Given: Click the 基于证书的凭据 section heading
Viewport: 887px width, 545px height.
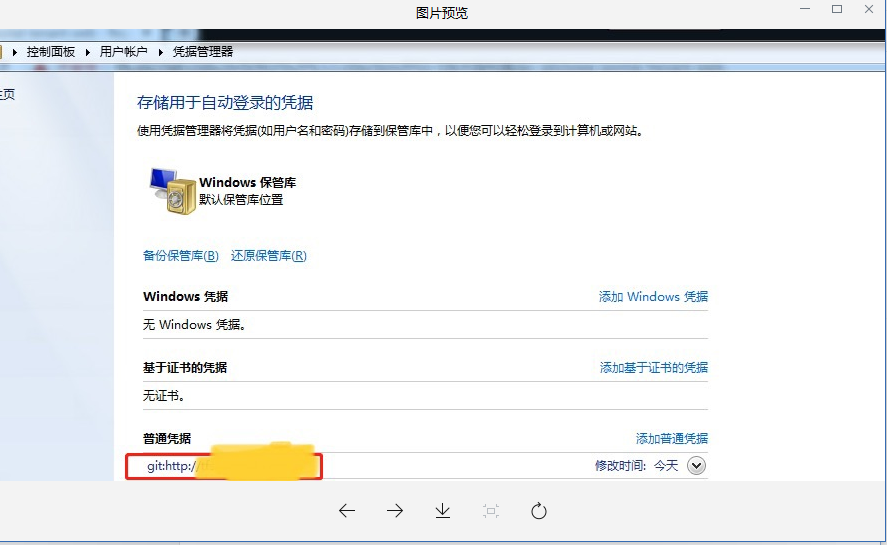Looking at the screenshot, I should click(x=185, y=368).
